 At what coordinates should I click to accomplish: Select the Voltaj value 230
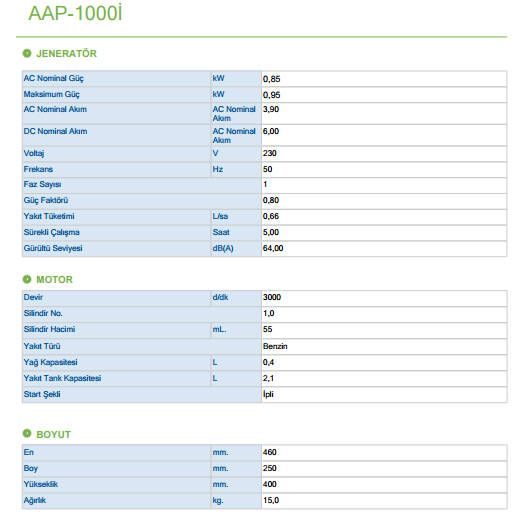coord(270,153)
